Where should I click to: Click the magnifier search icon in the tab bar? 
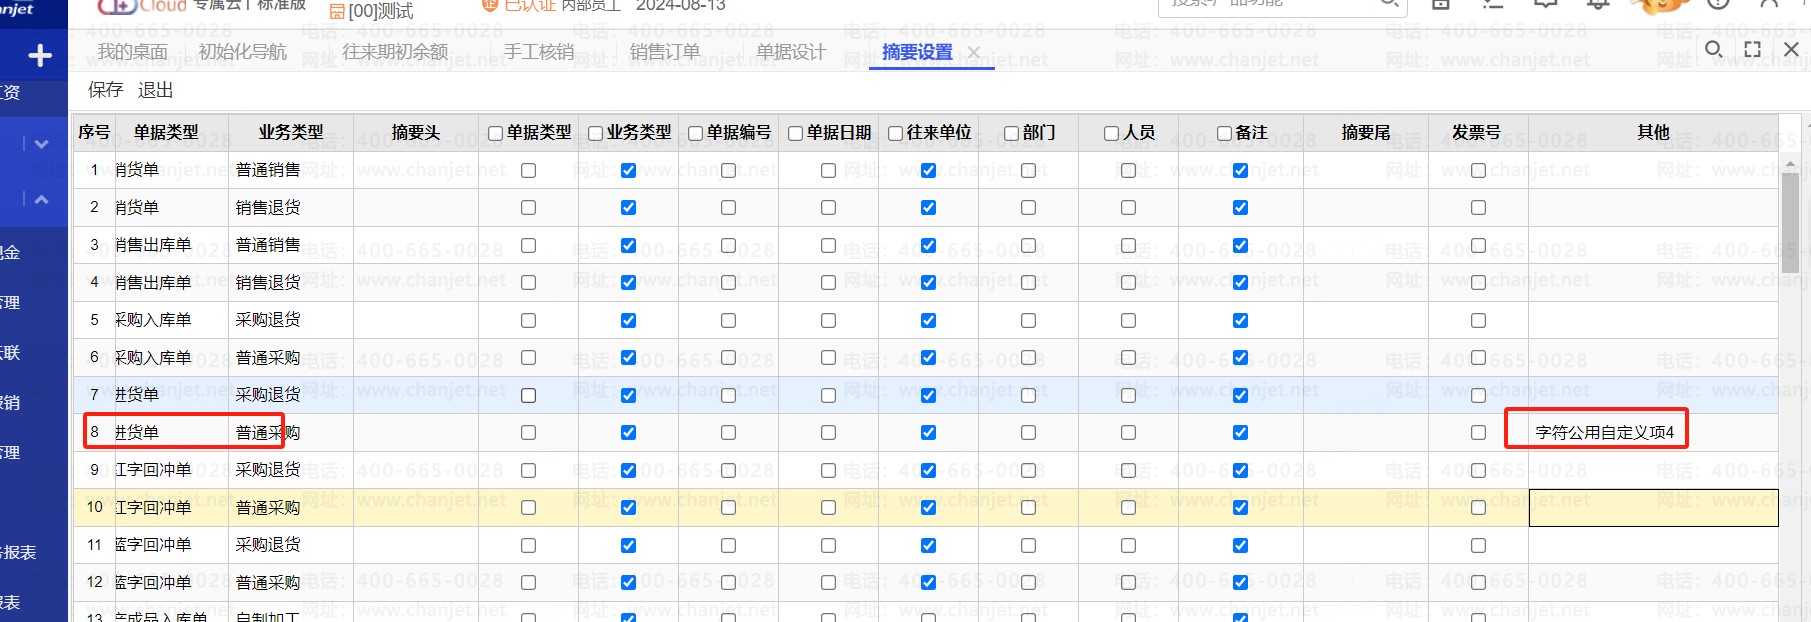1713,49
